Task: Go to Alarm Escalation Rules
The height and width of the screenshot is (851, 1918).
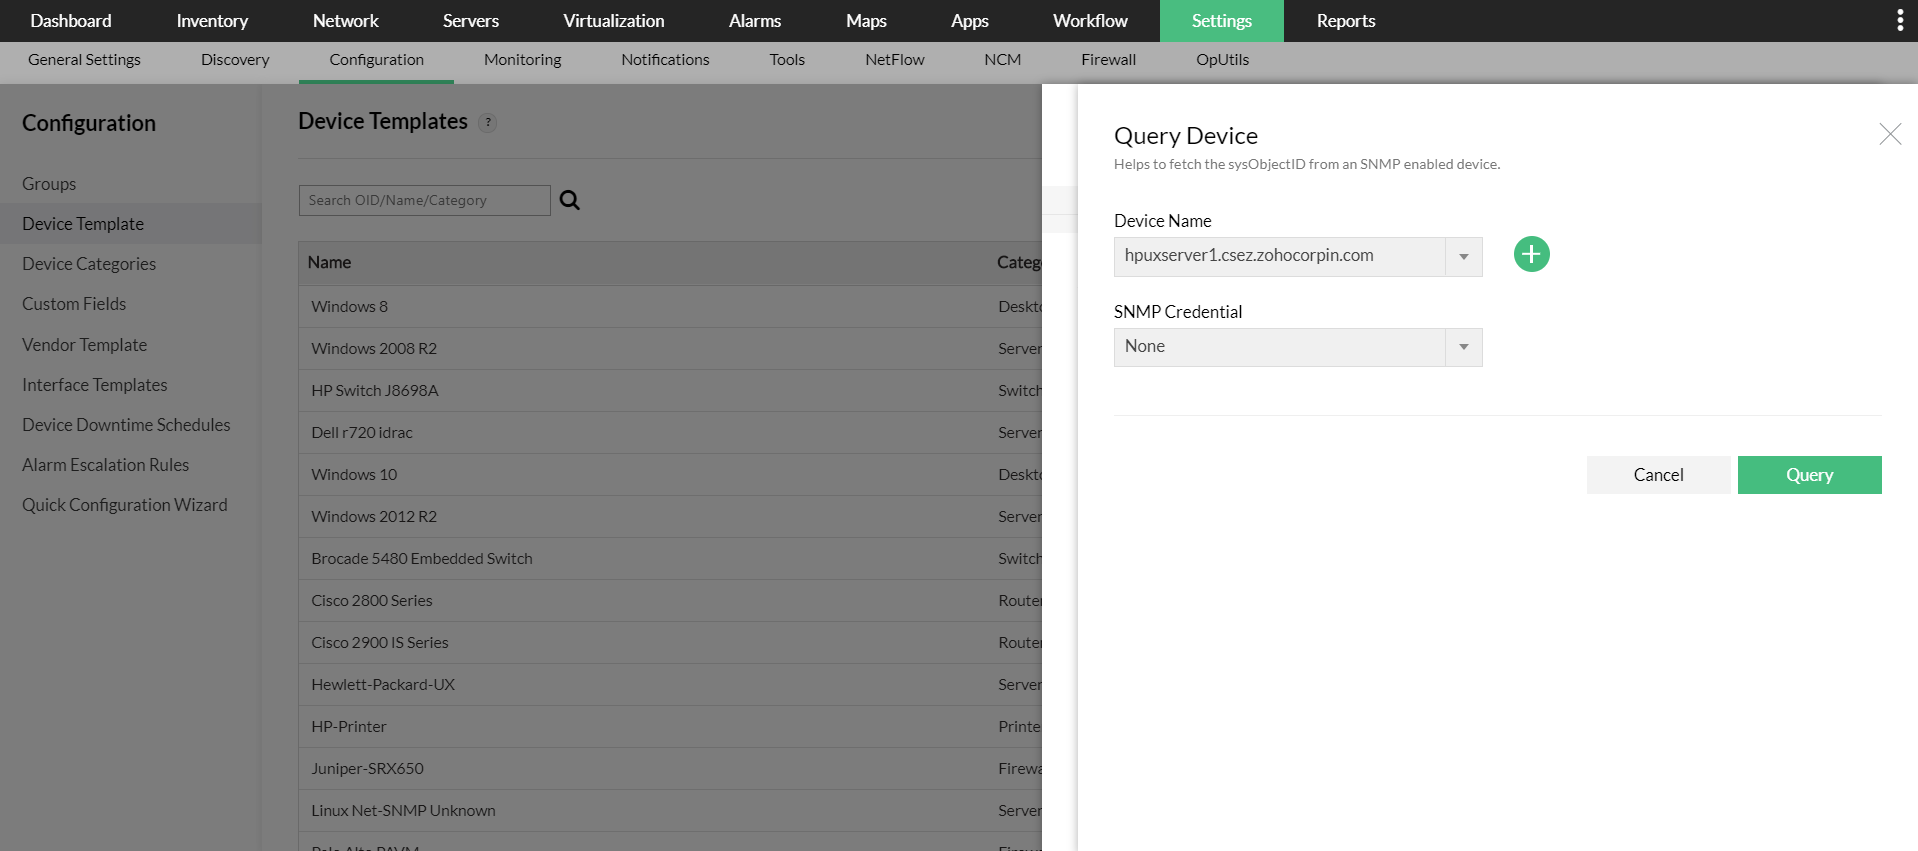Action: [106, 465]
